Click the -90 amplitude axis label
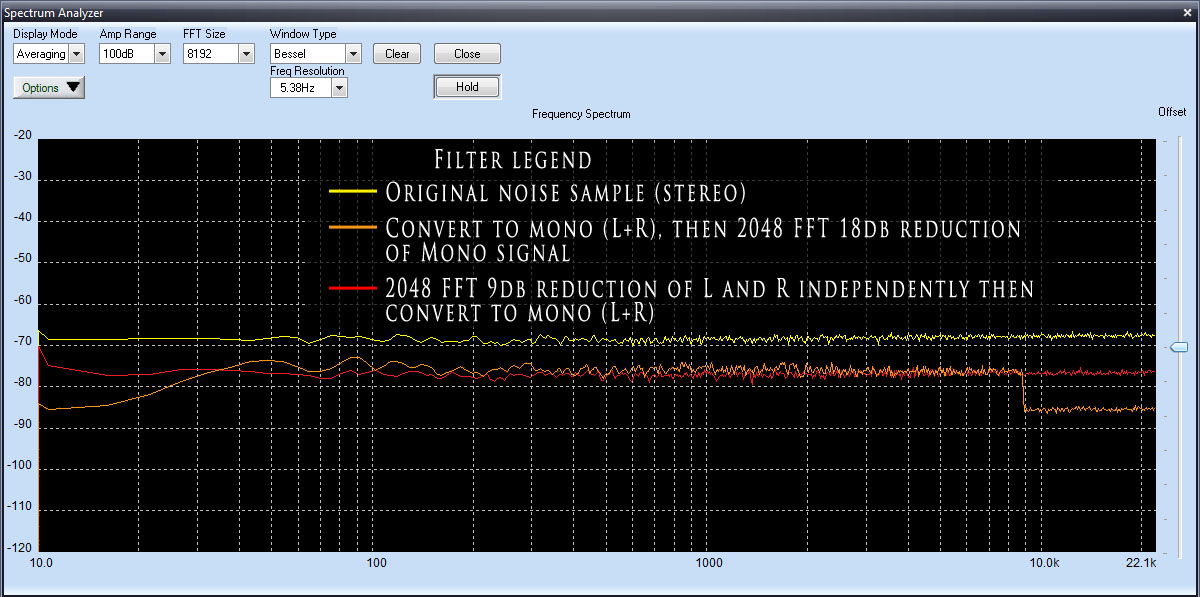 (x=22, y=425)
